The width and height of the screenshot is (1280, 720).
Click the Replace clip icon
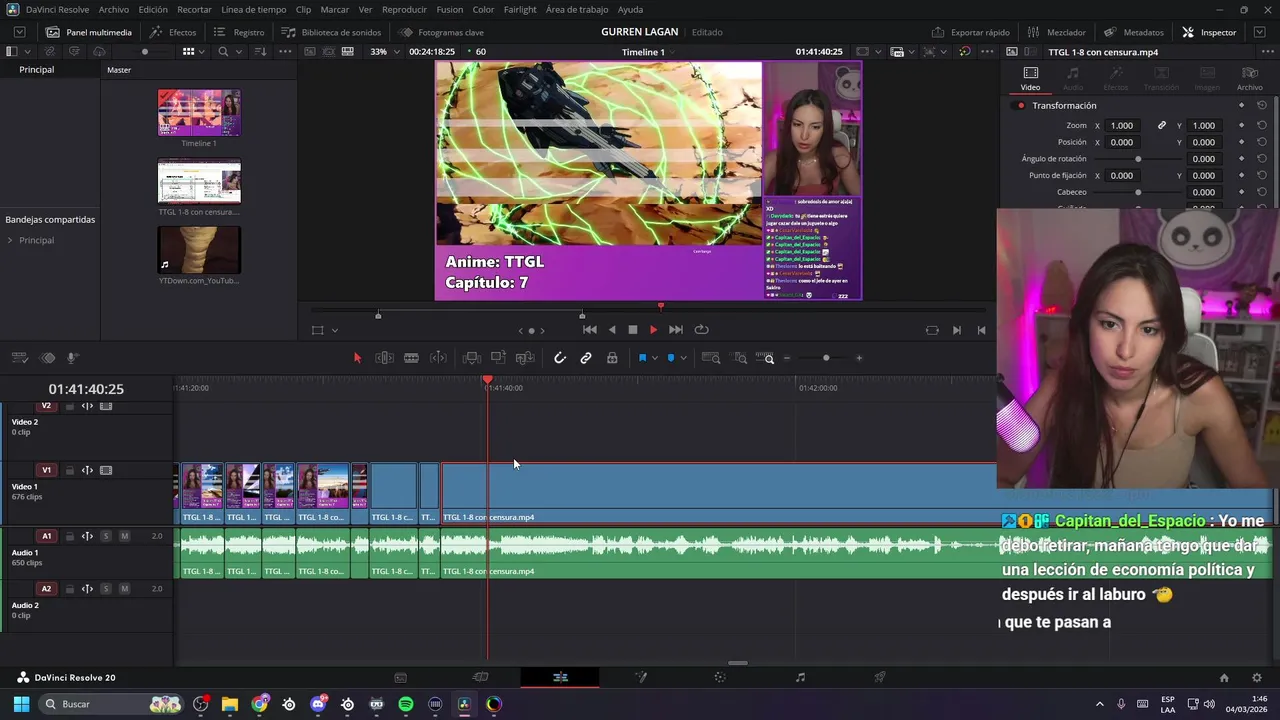pyautogui.click(x=525, y=358)
